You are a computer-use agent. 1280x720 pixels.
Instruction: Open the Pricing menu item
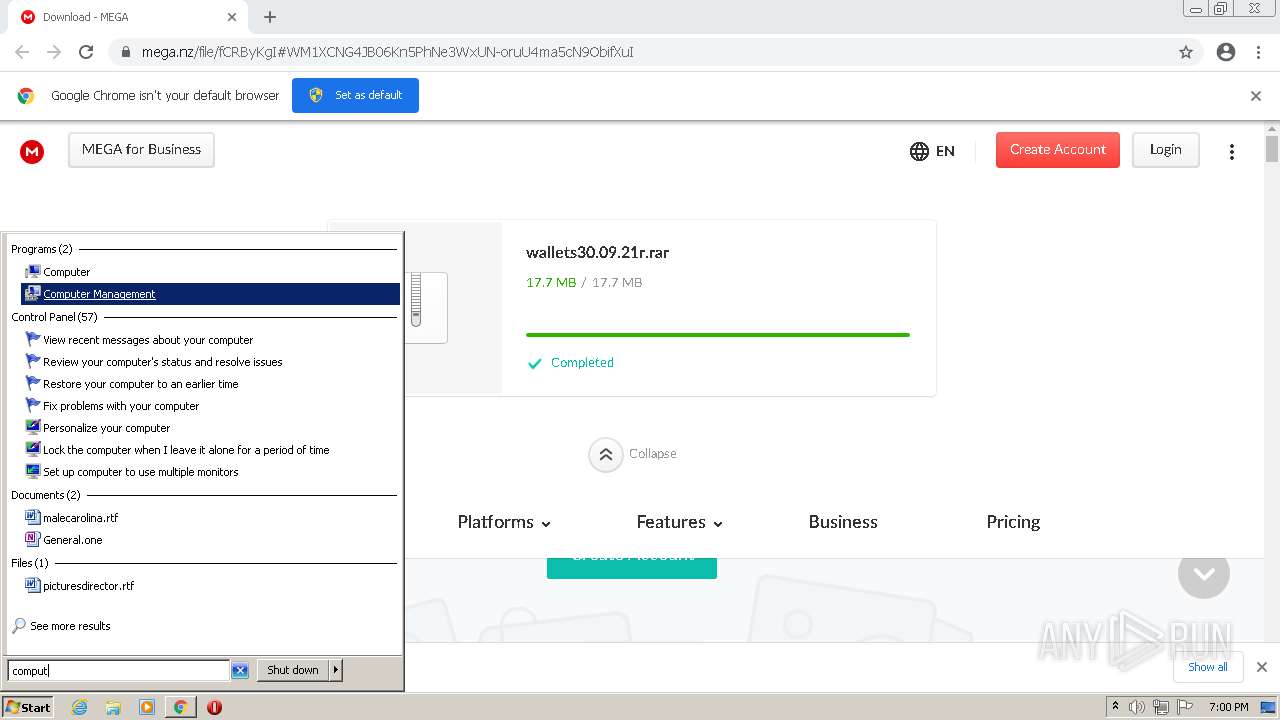coord(1013,522)
